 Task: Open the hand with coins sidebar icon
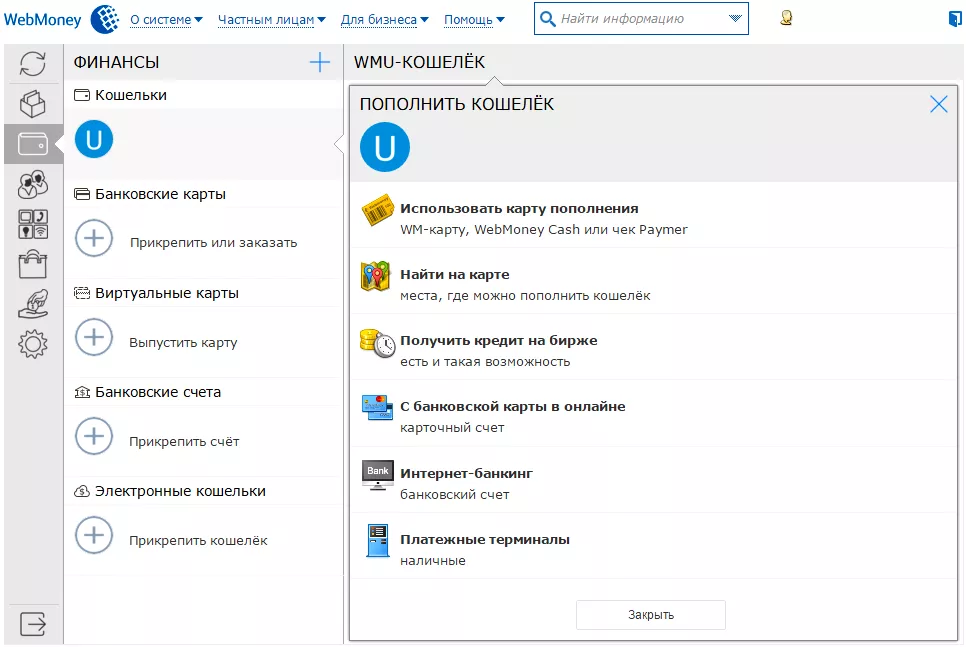tap(33, 304)
